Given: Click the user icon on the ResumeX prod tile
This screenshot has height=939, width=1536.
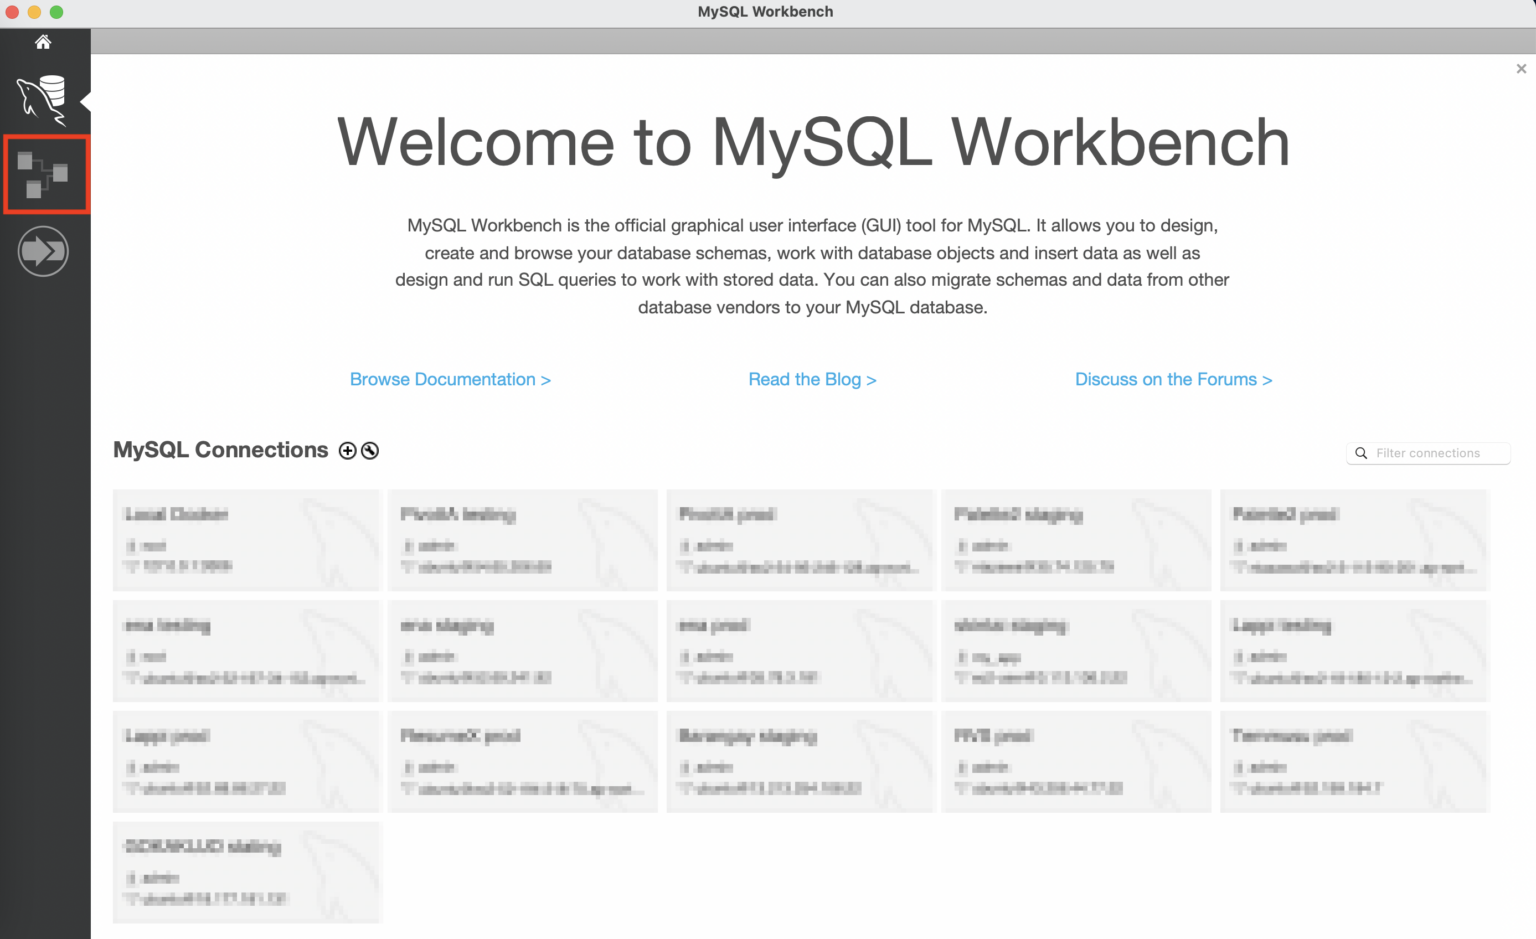Looking at the screenshot, I should [x=406, y=766].
